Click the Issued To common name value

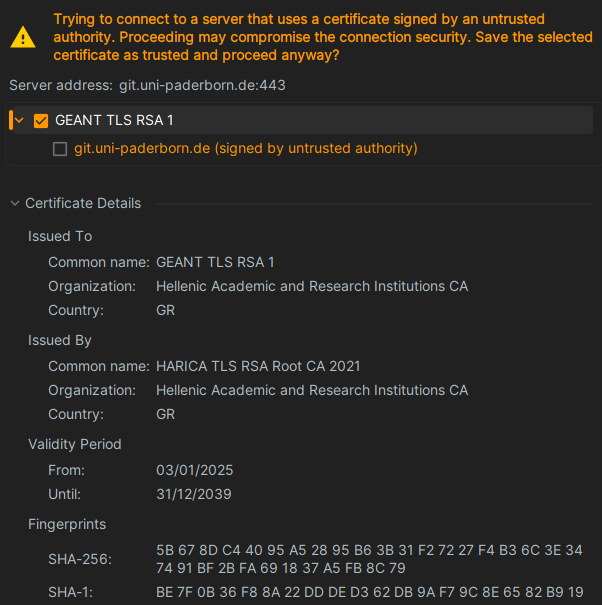pyautogui.click(x=215, y=262)
